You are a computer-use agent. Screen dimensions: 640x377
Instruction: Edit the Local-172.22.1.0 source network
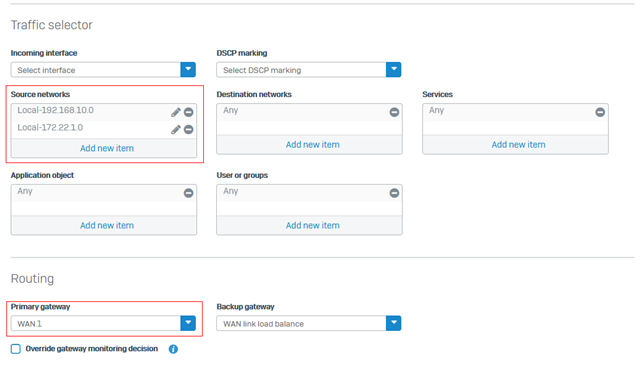point(176,130)
